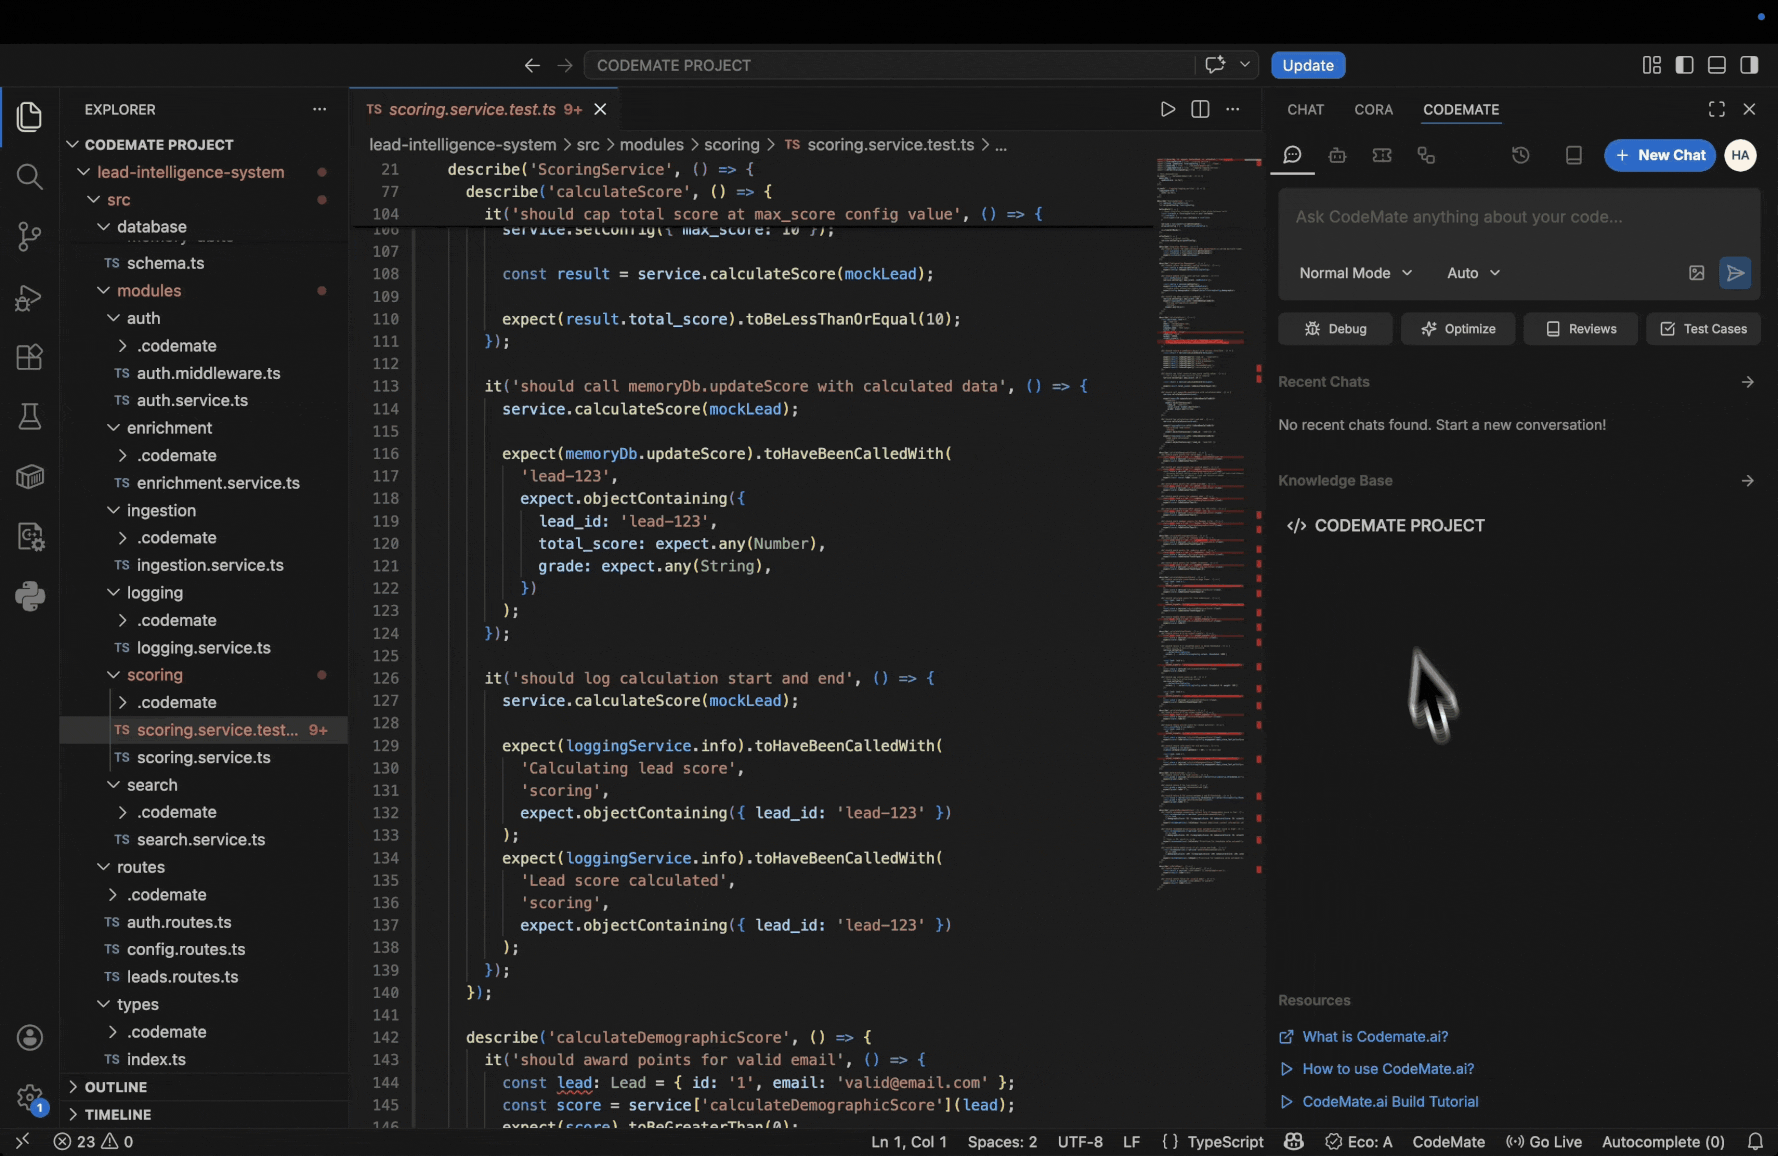Select the CODEMATE tab
This screenshot has width=1778, height=1156.
click(x=1460, y=109)
